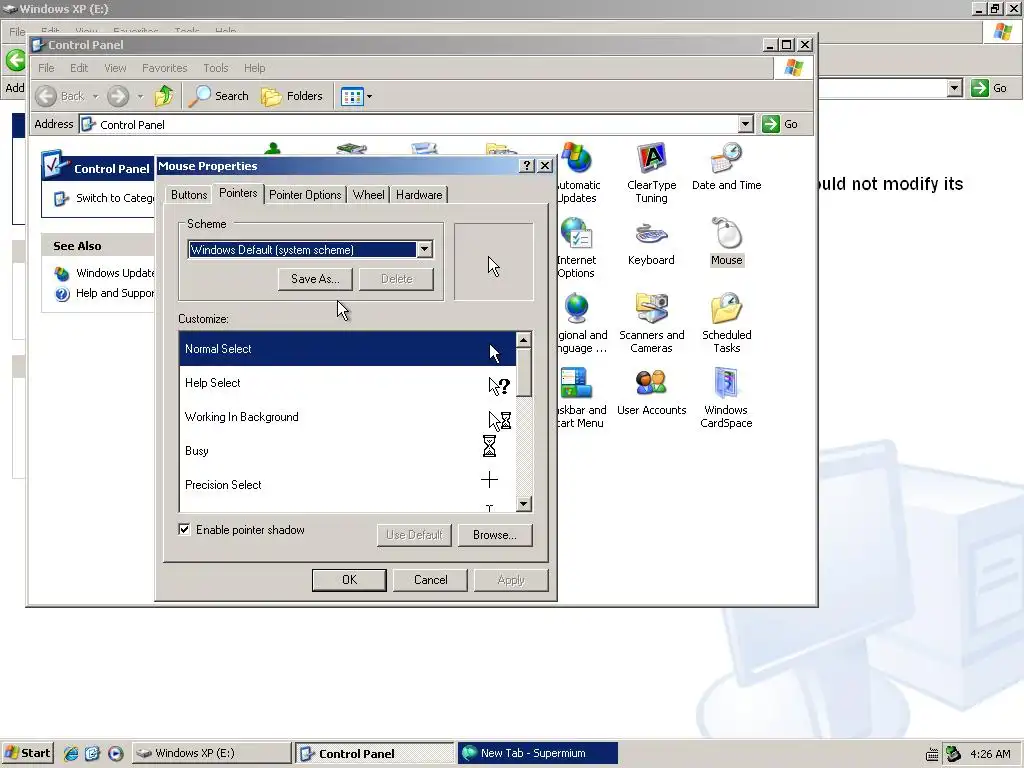Click the taskbar clock showing 4:26 AM
Image resolution: width=1024 pixels, height=768 pixels.
click(x=990, y=754)
